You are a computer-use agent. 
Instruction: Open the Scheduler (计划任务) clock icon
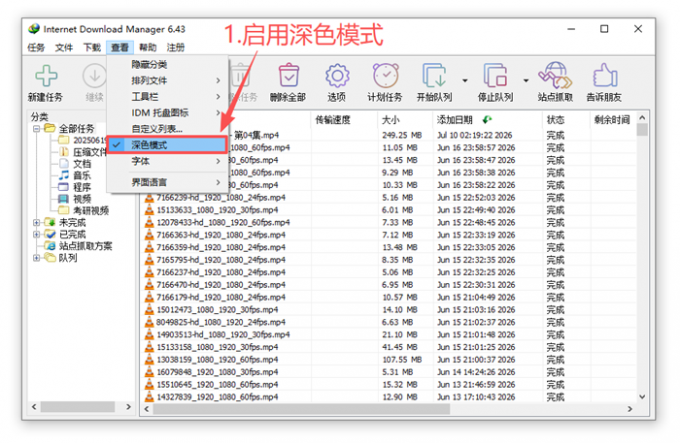pyautogui.click(x=385, y=76)
